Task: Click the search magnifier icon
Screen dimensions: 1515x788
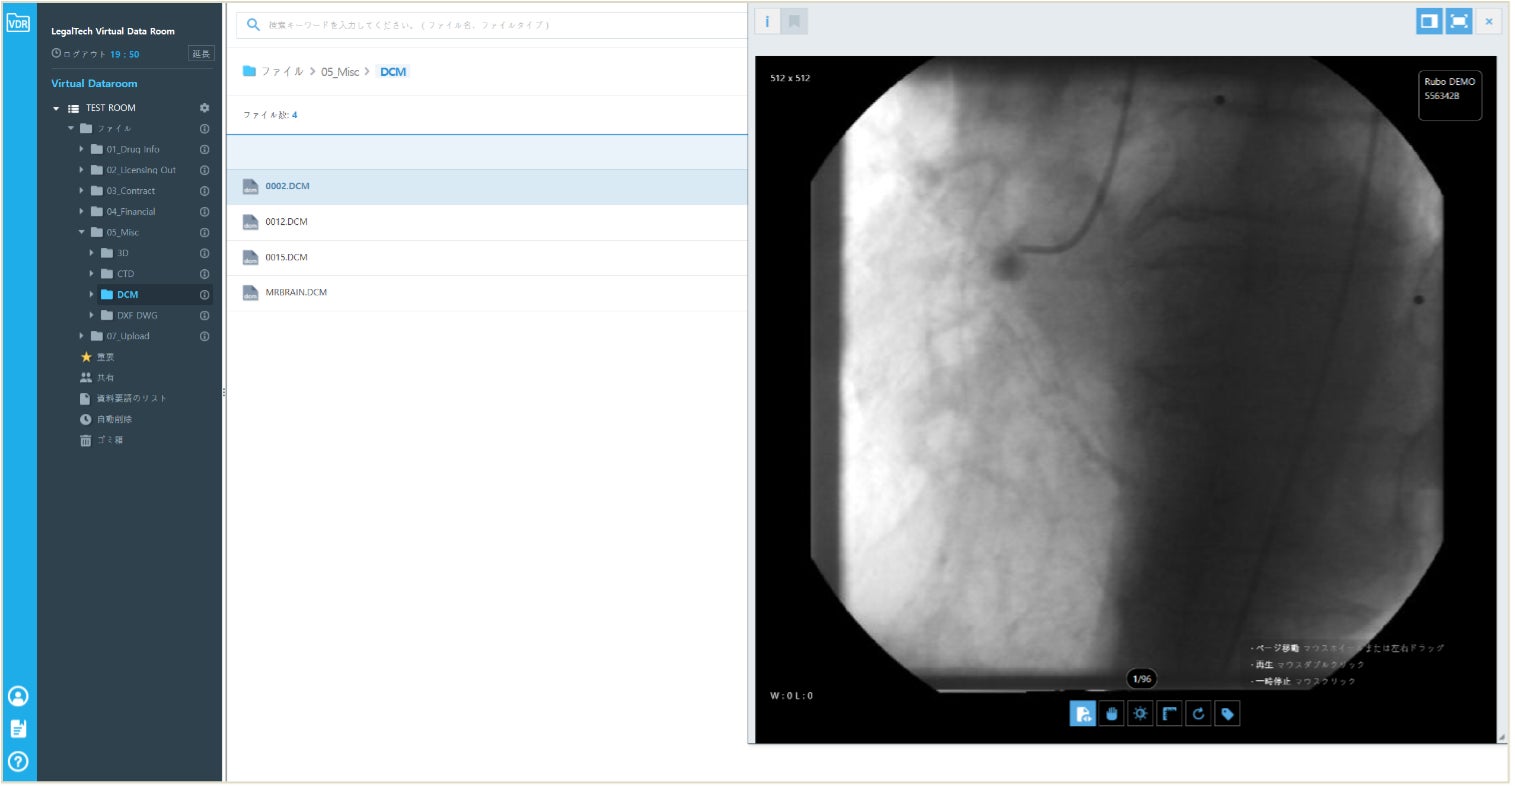Action: 253,25
